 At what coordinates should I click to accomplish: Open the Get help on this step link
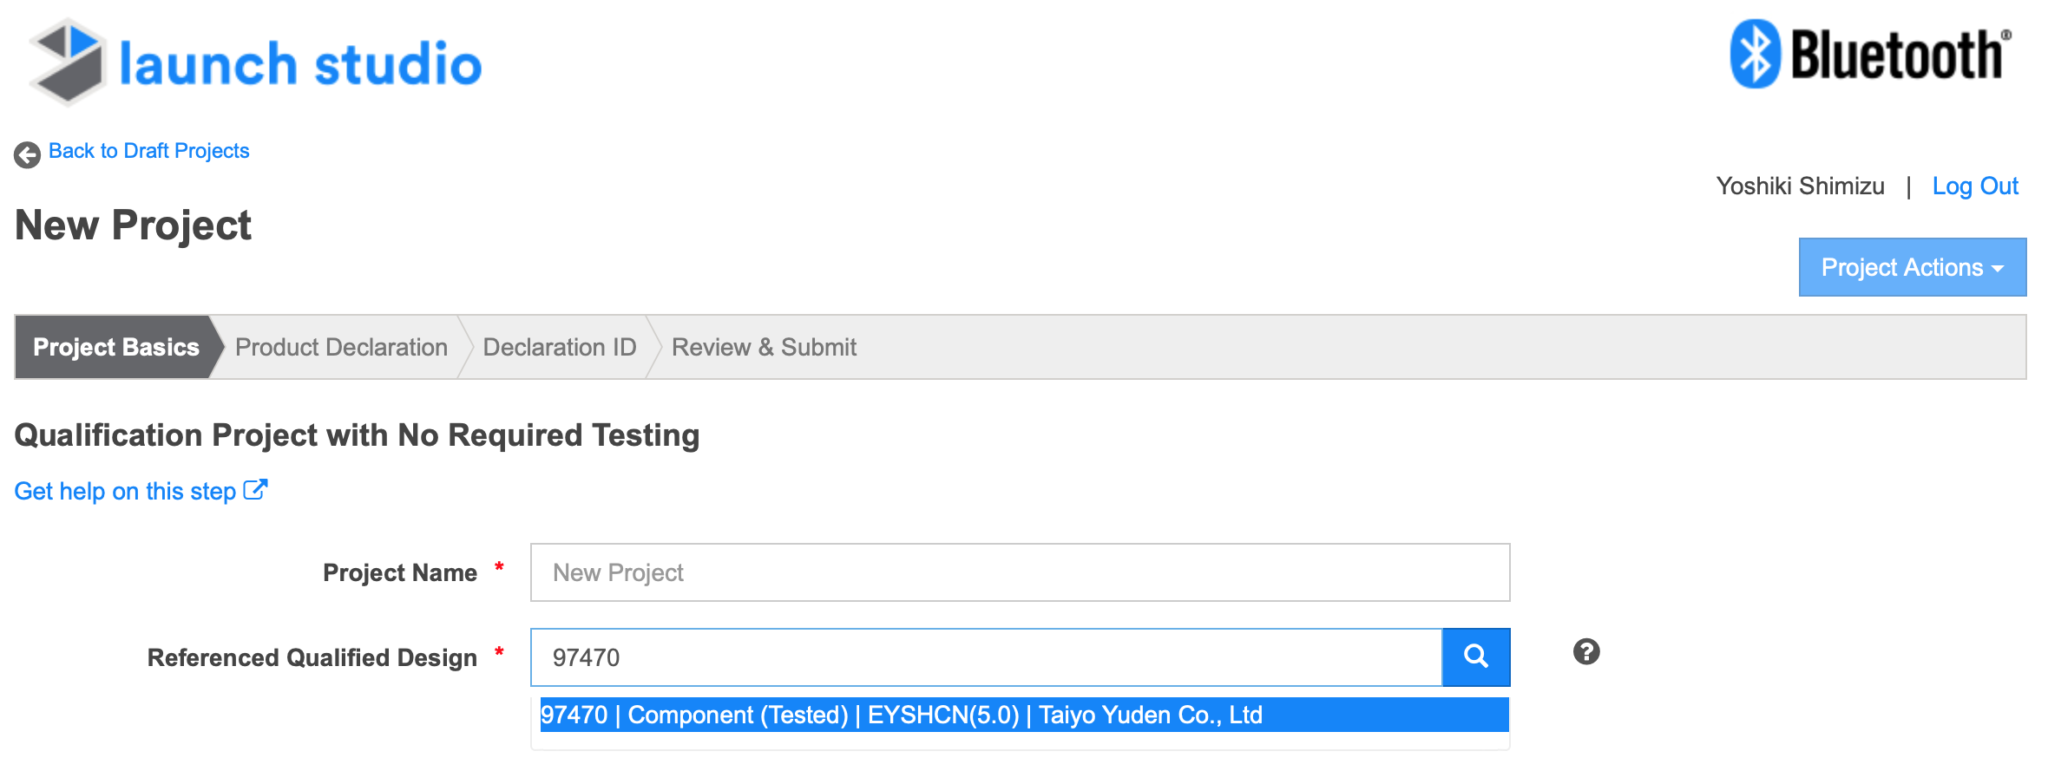click(125, 491)
